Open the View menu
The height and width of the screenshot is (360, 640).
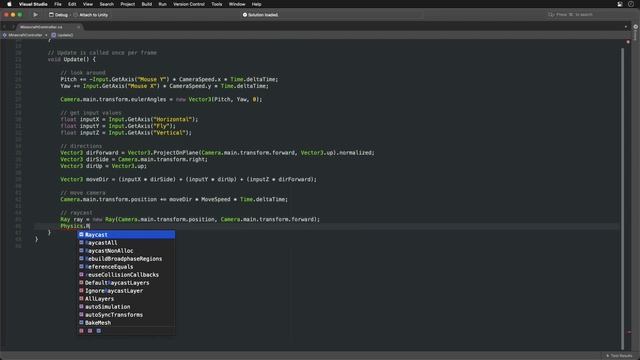pyautogui.click(x=88, y=4)
